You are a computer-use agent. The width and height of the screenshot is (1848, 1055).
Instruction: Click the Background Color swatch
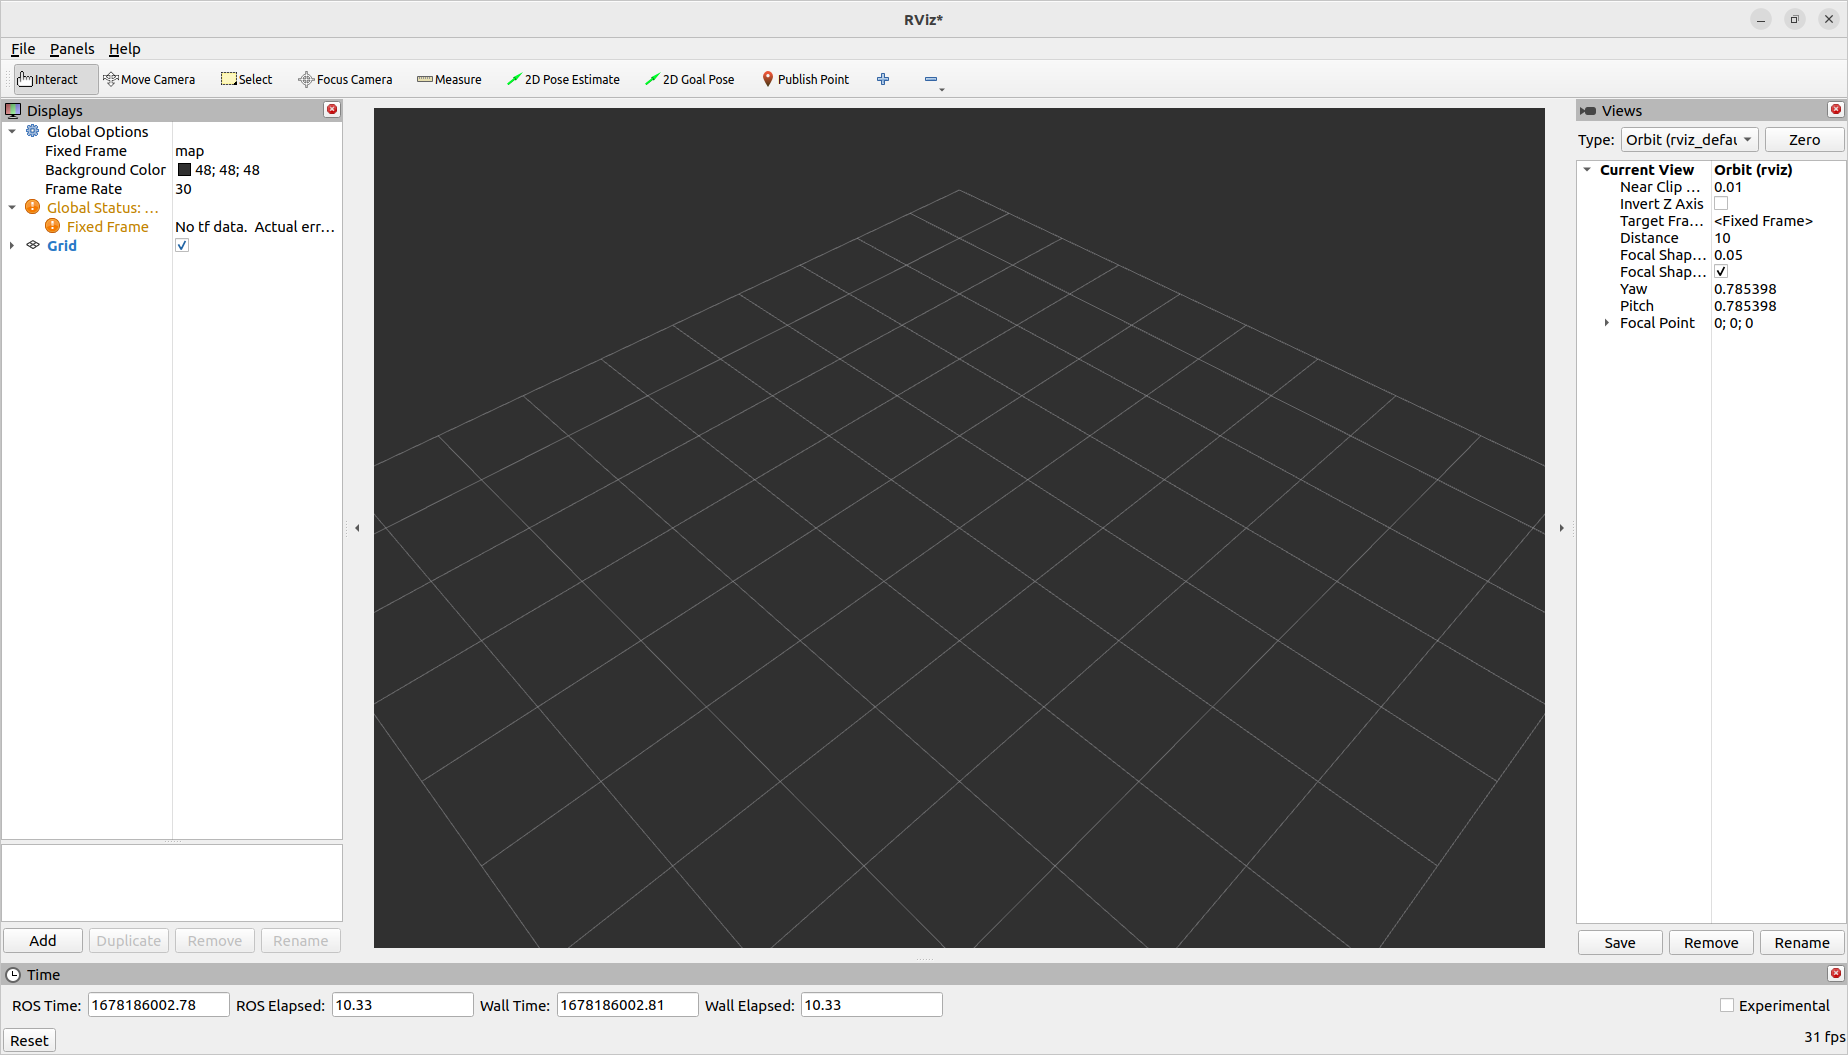[184, 170]
